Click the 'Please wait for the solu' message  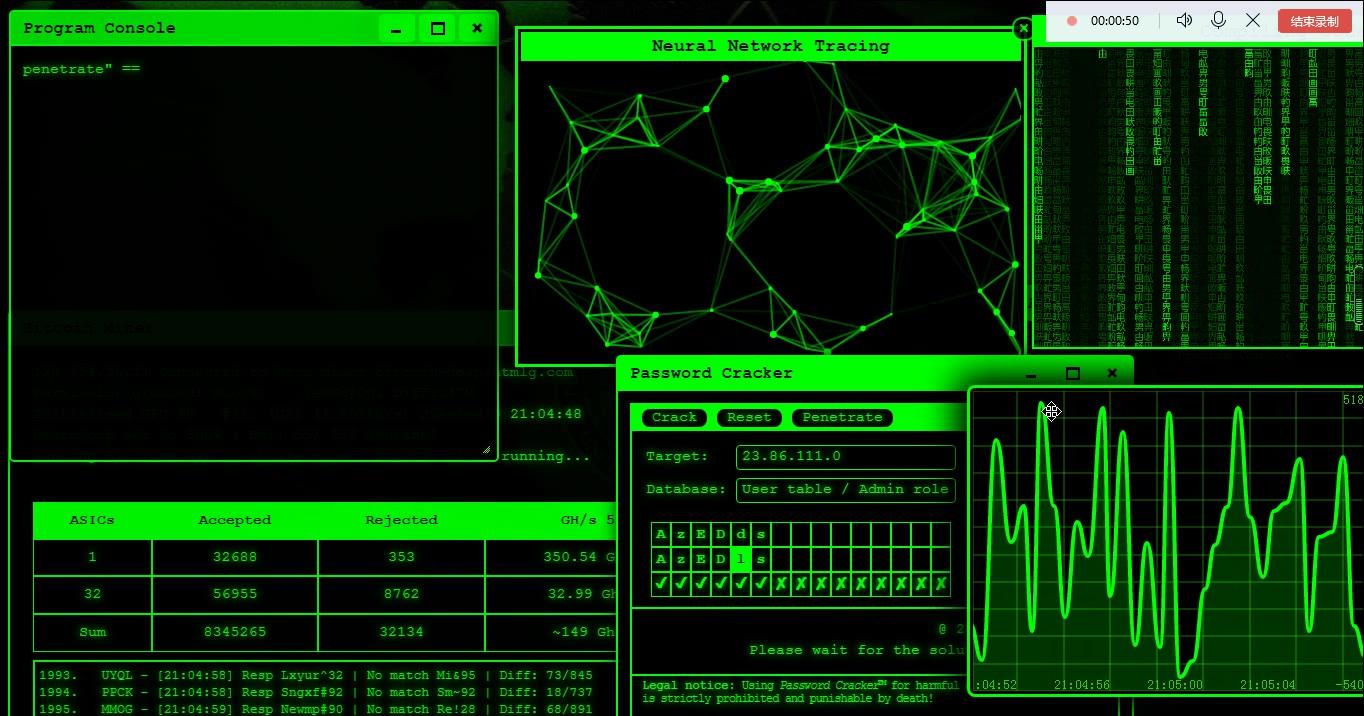pyautogui.click(x=858, y=650)
